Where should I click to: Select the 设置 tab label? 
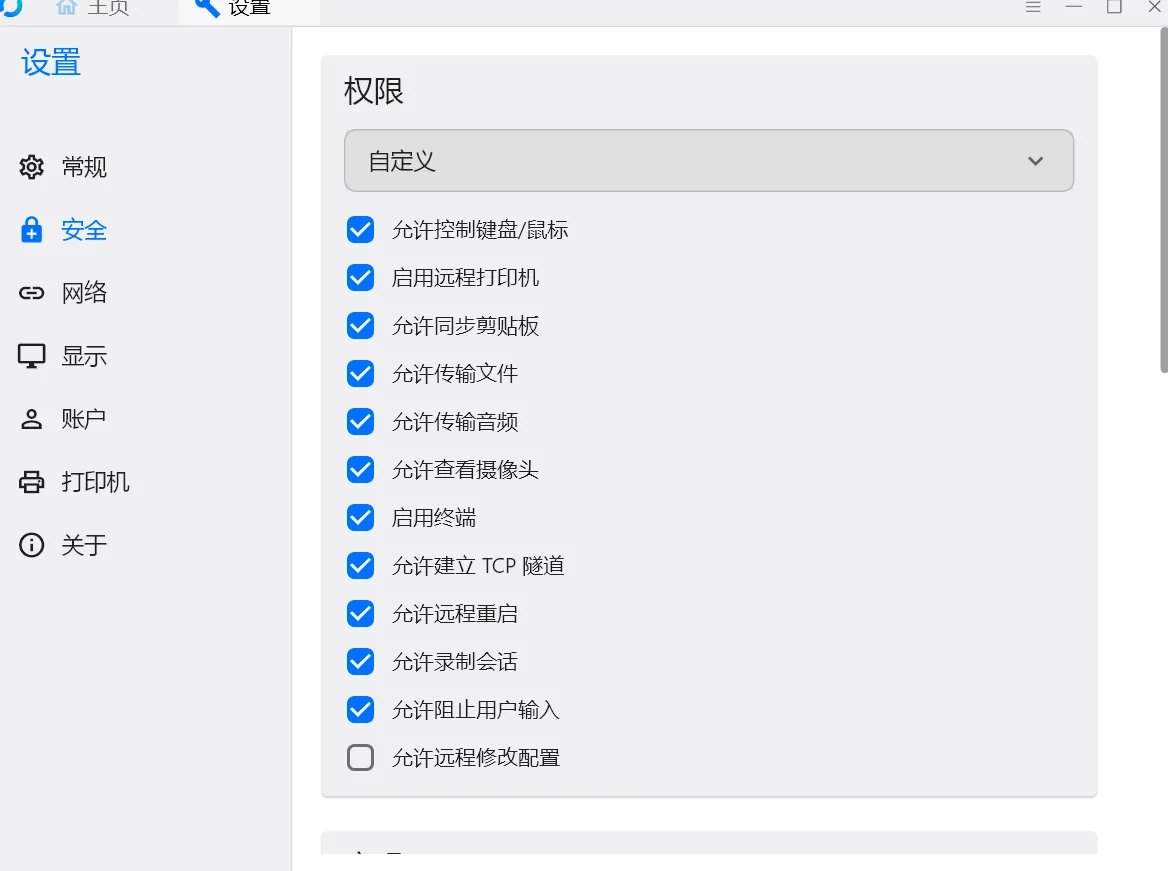(x=250, y=8)
